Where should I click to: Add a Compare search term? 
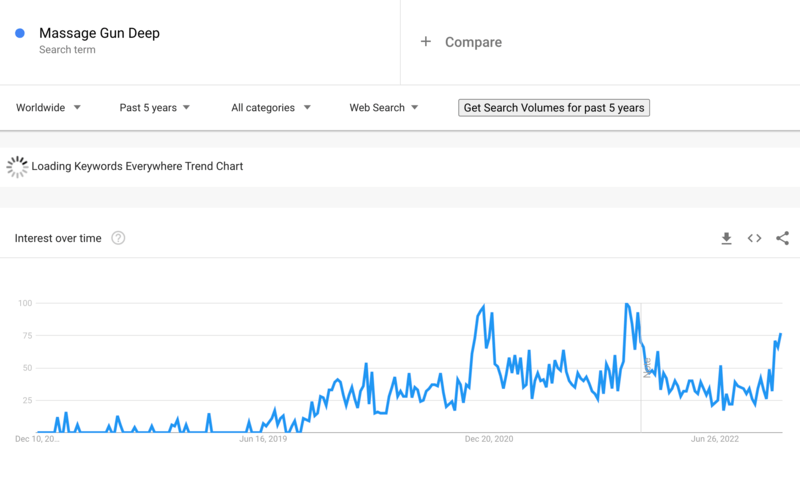coord(473,42)
